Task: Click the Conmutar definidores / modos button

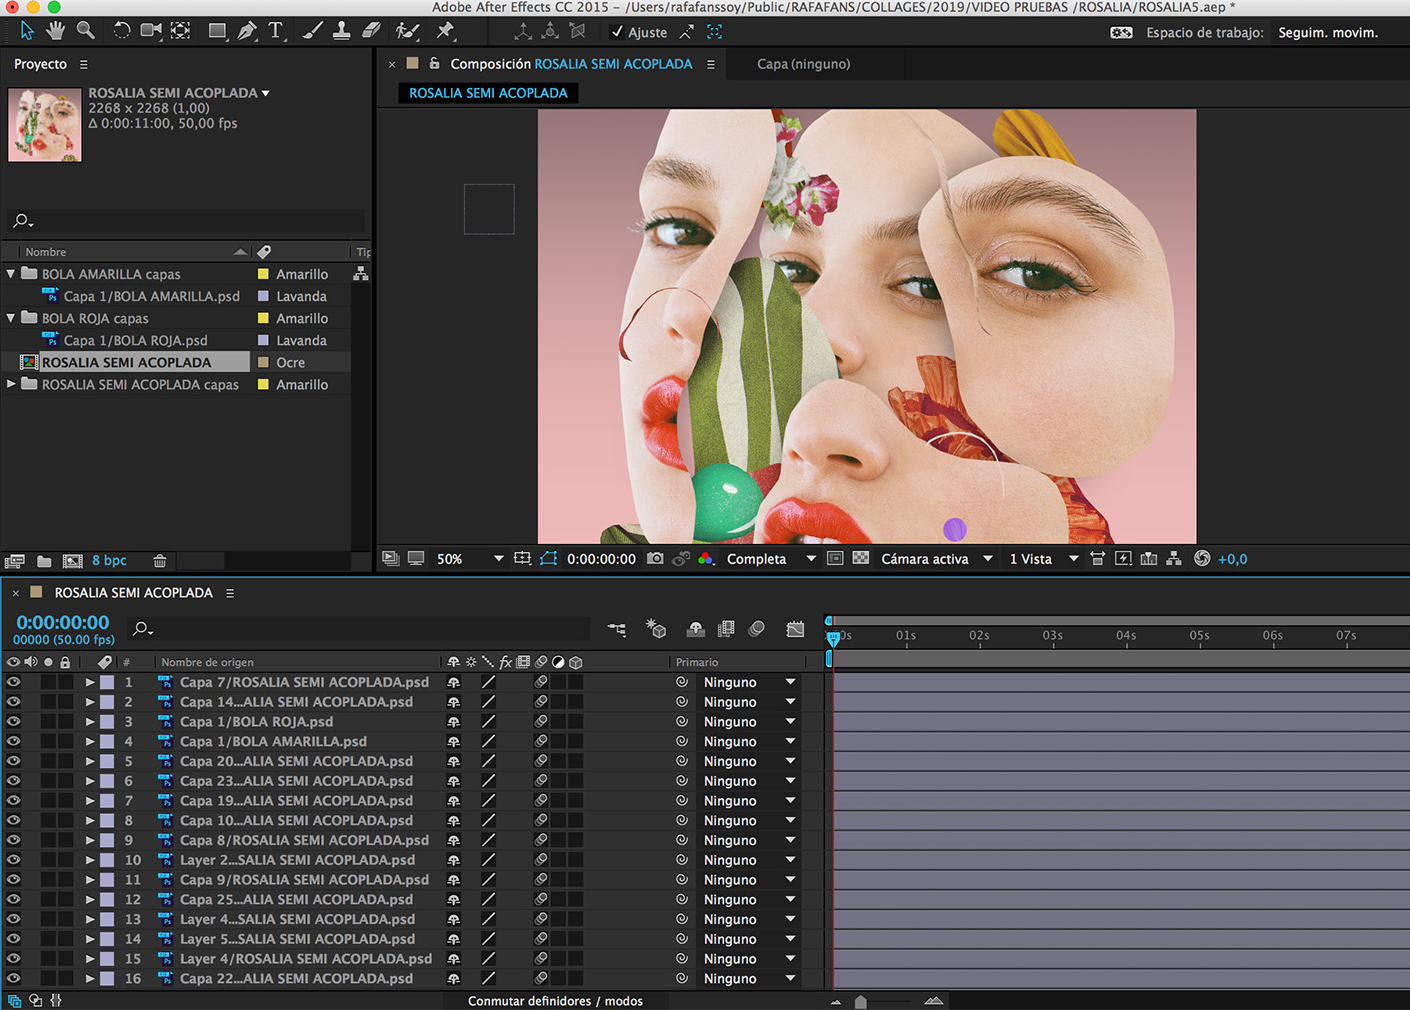Action: tap(555, 1001)
